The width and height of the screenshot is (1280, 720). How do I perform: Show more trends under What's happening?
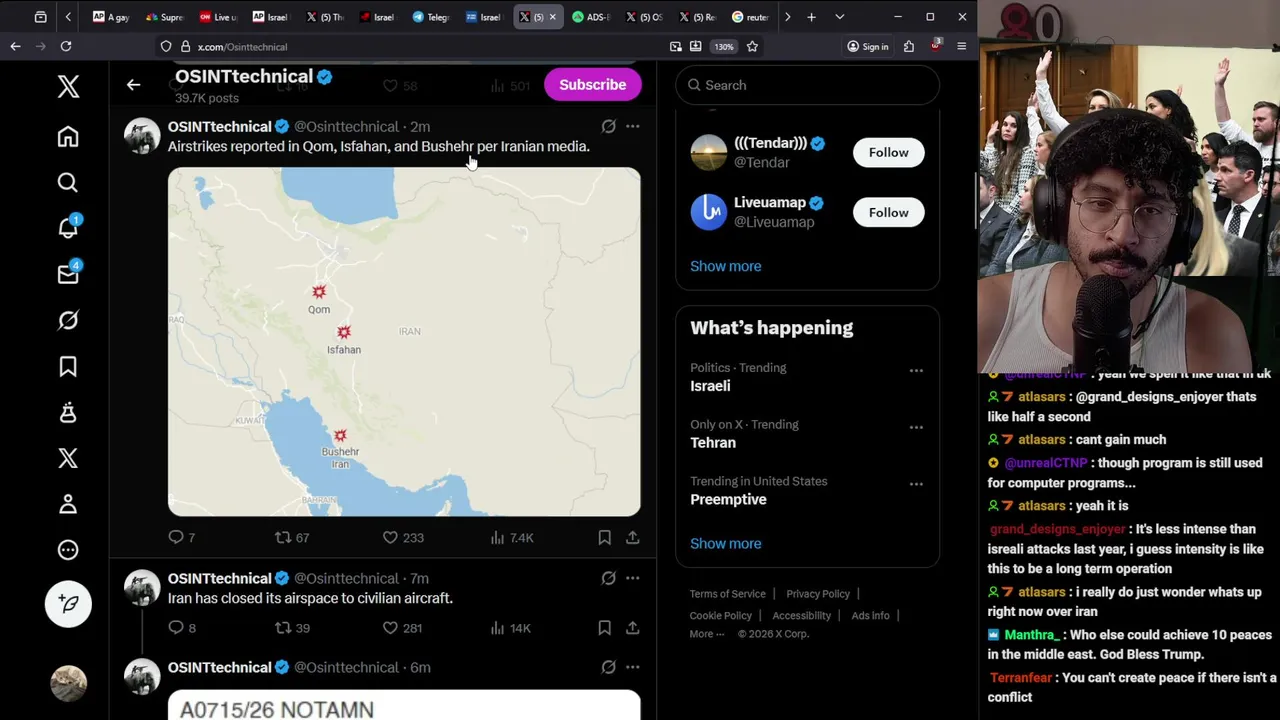[x=725, y=543]
